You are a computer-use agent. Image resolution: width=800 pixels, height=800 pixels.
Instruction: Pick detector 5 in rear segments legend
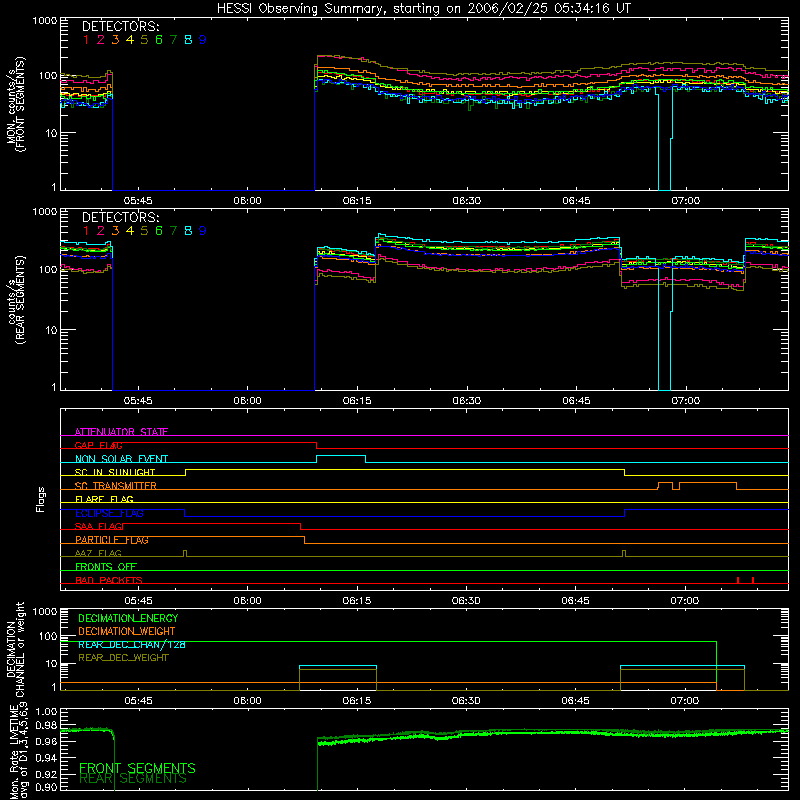coord(144,231)
